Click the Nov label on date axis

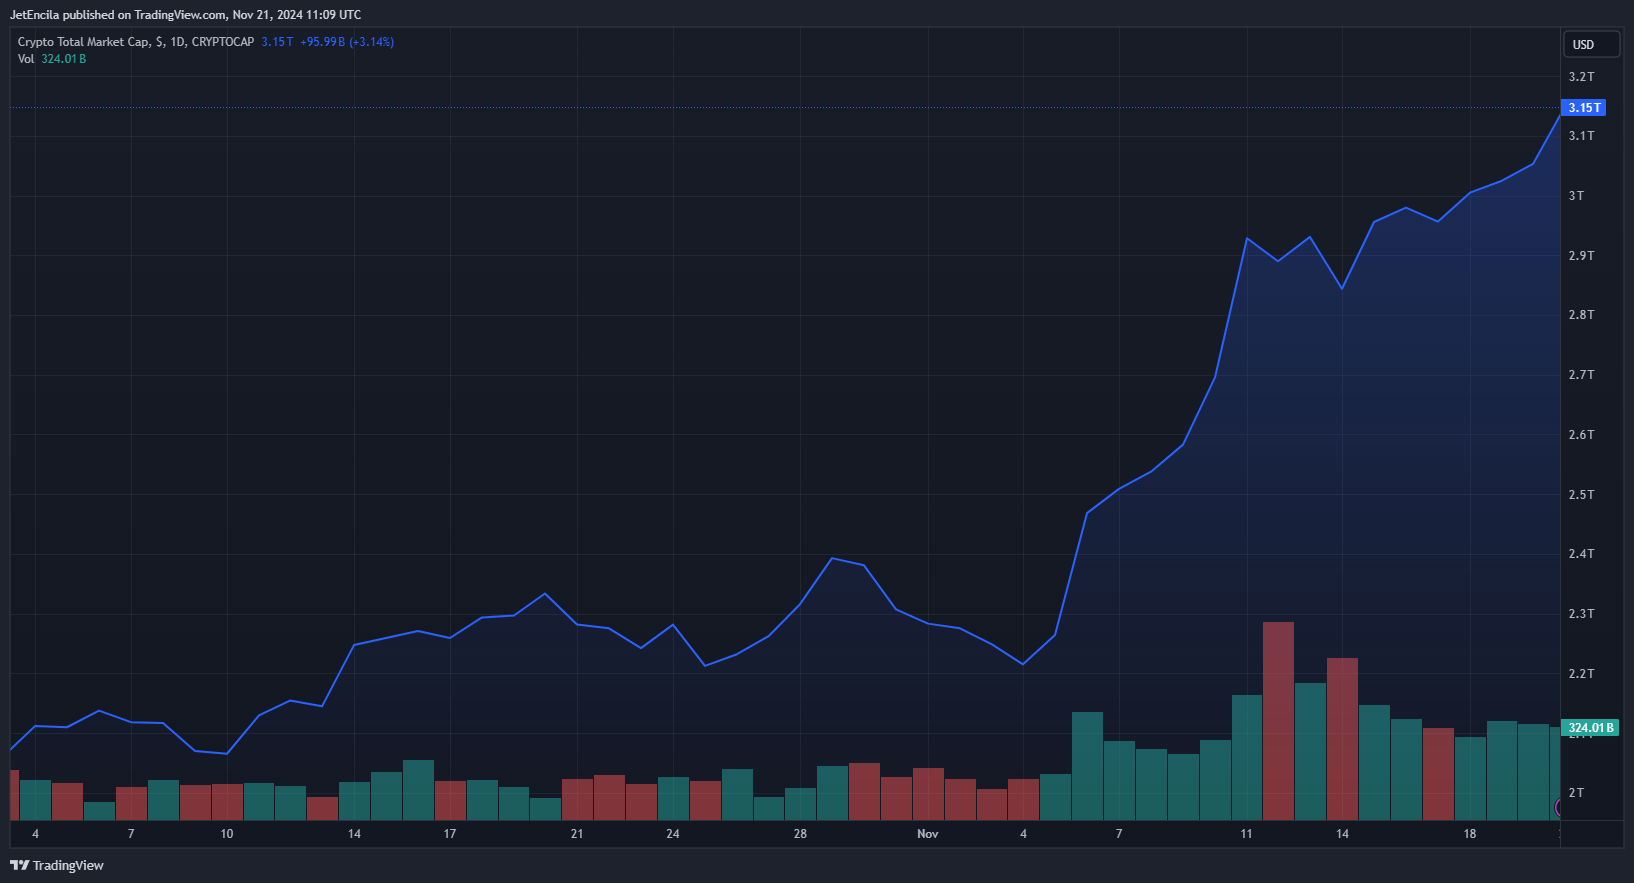pyautogui.click(x=928, y=834)
